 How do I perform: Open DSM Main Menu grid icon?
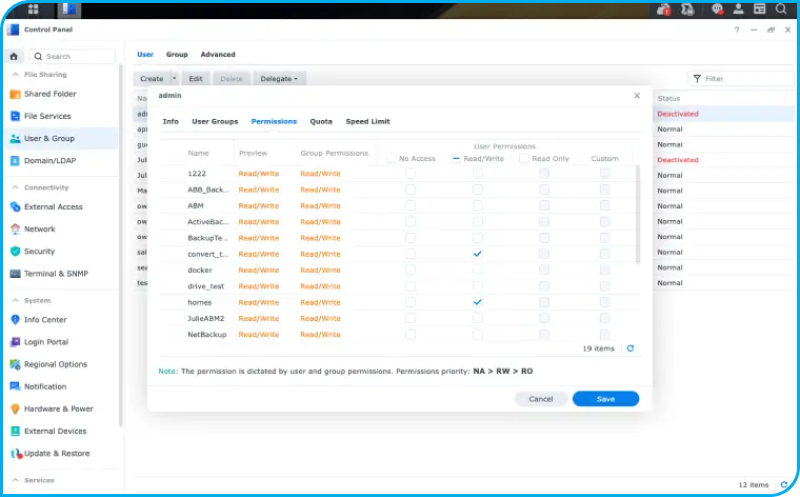34,10
